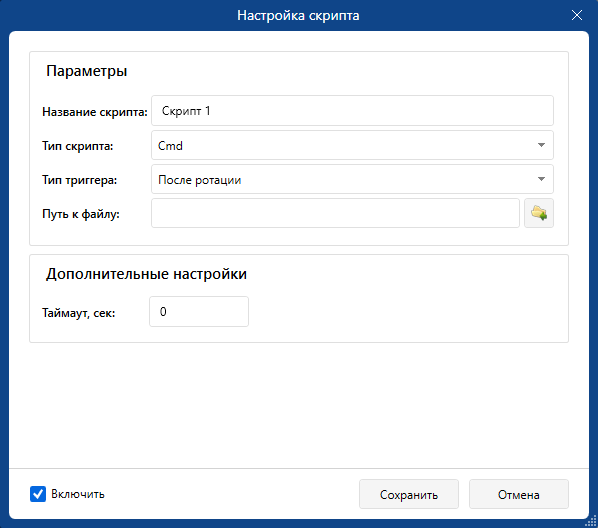Viewport: 598px width, 528px height.
Task: Expand the Тип триггера dropdown arrow
Action: (541, 179)
